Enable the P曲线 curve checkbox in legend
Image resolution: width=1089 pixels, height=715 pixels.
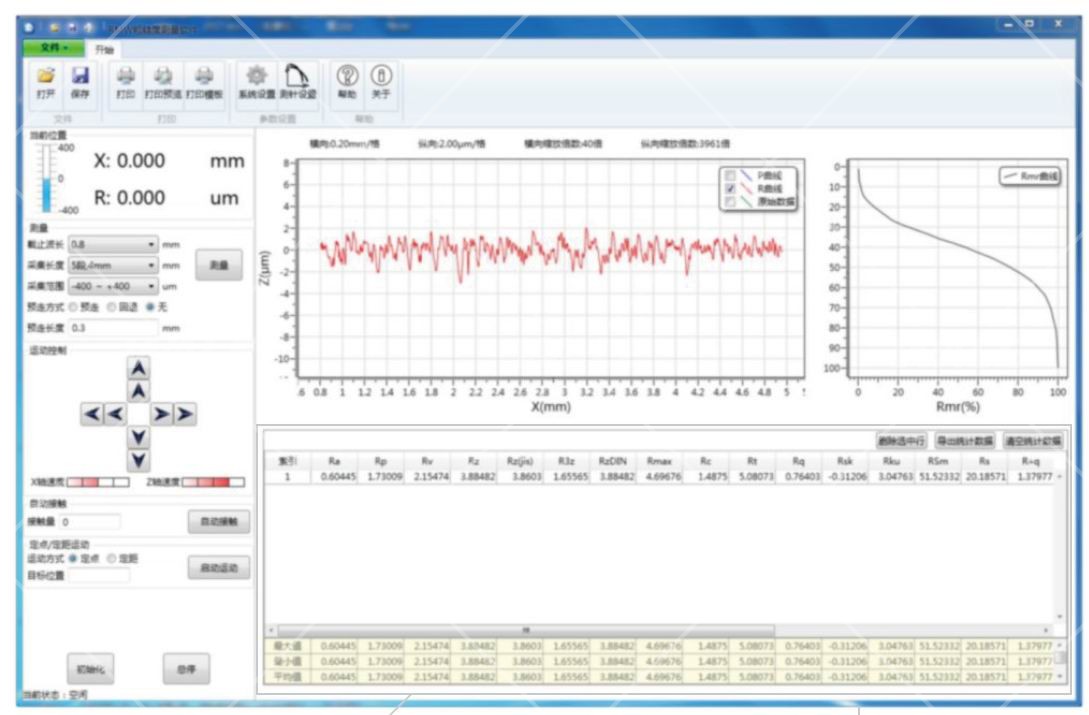click(730, 176)
